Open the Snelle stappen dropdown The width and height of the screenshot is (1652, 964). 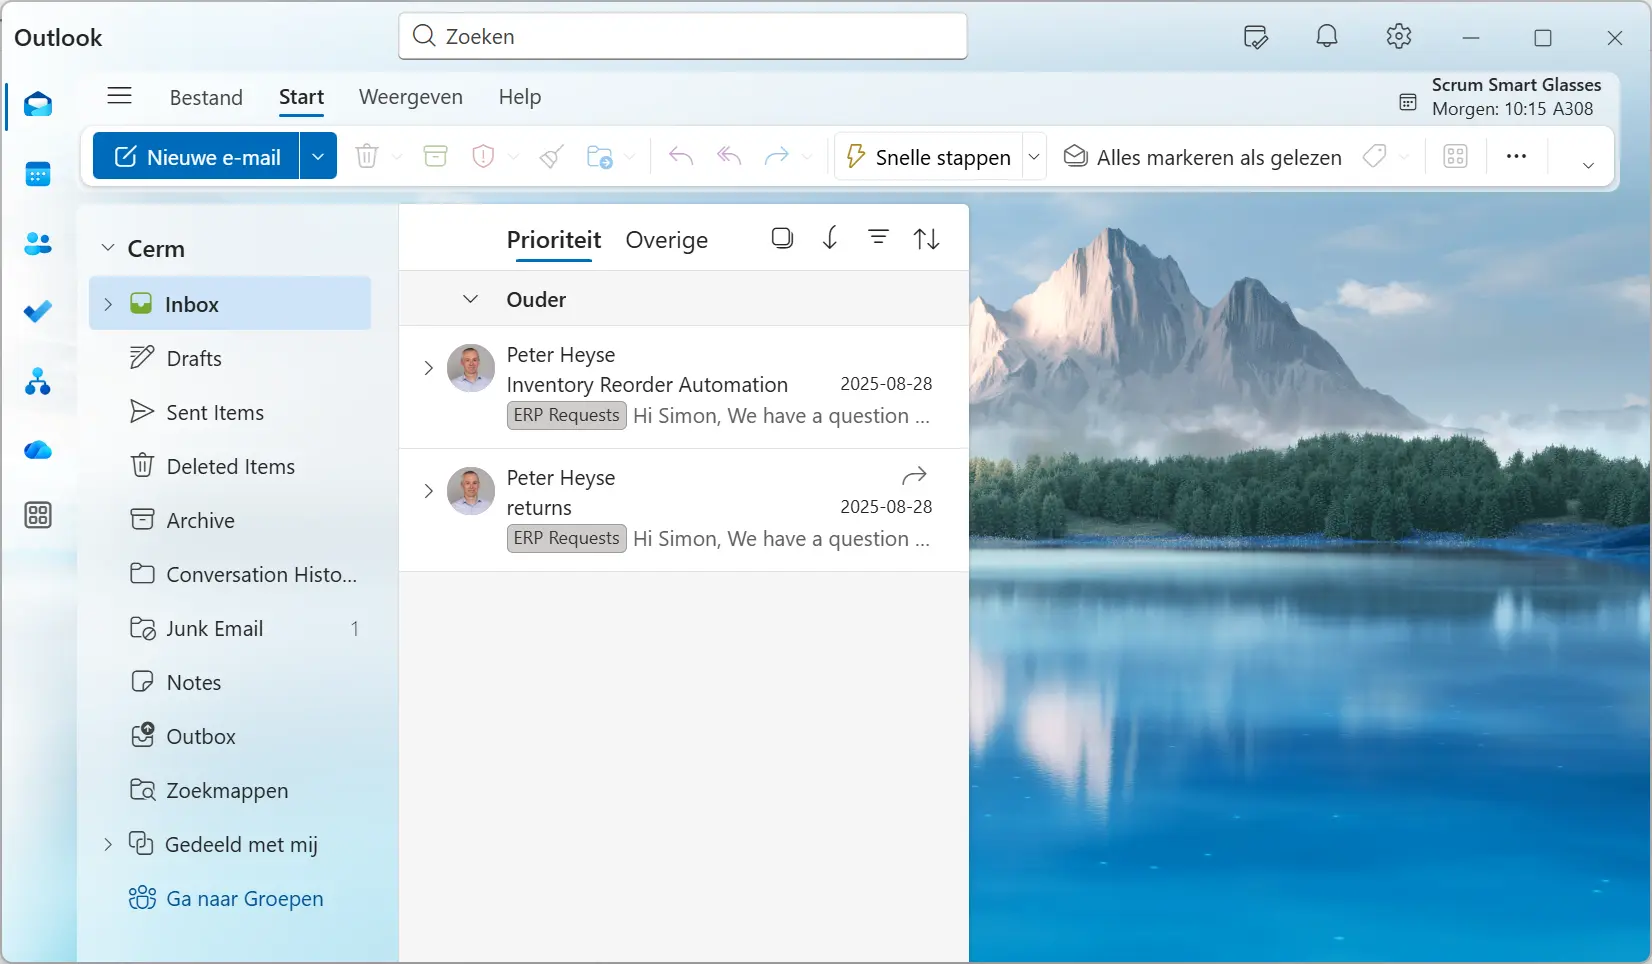click(1034, 156)
